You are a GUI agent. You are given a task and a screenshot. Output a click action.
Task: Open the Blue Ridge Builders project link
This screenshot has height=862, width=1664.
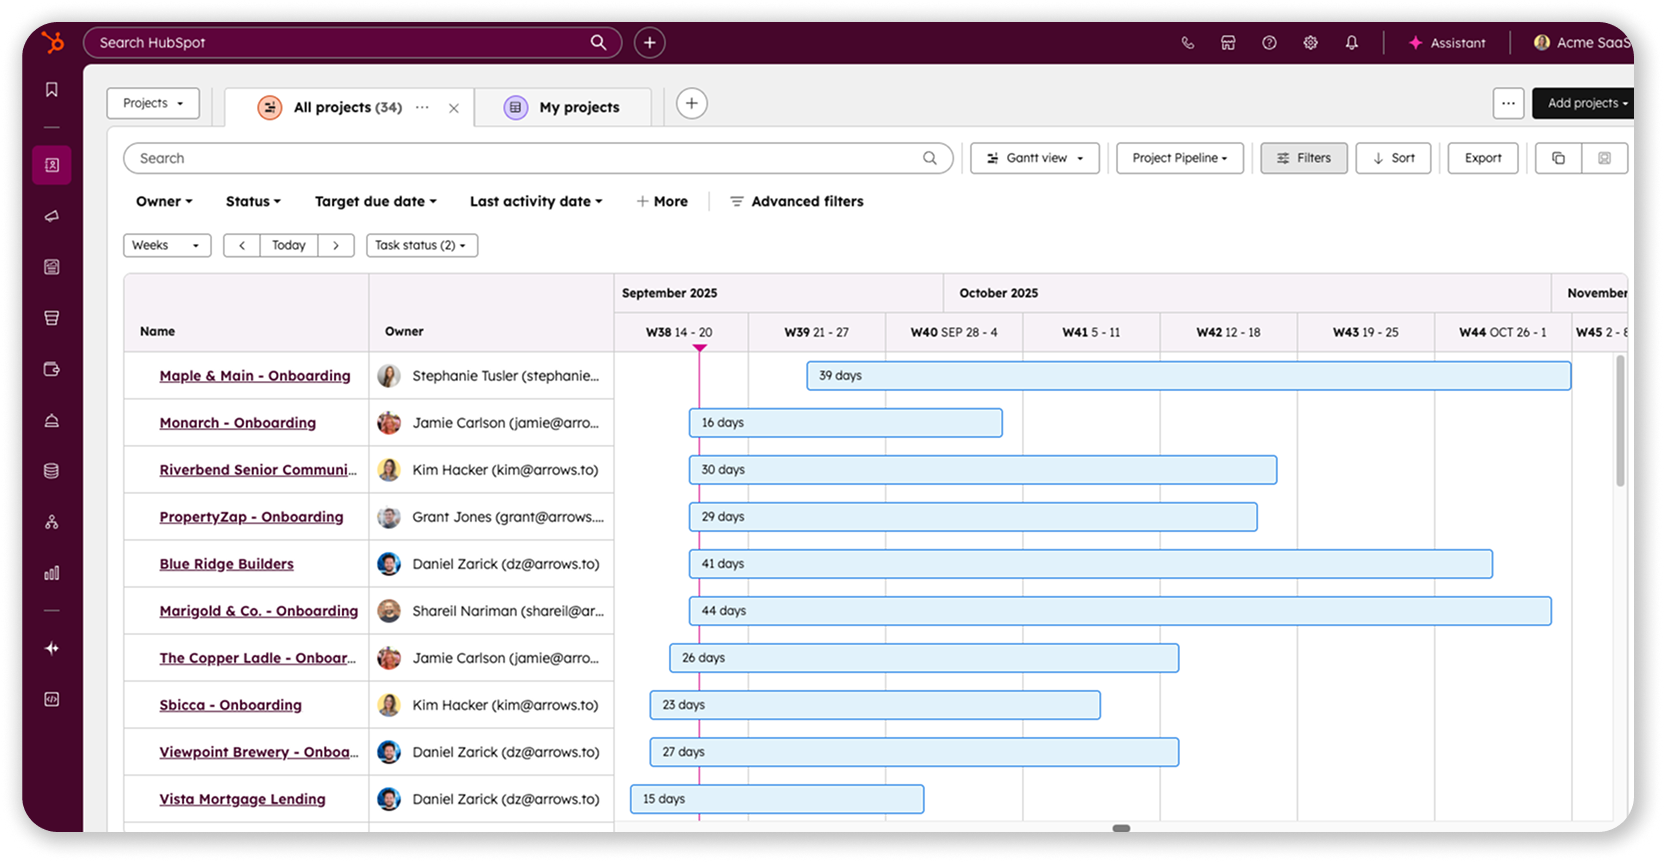tap(227, 564)
